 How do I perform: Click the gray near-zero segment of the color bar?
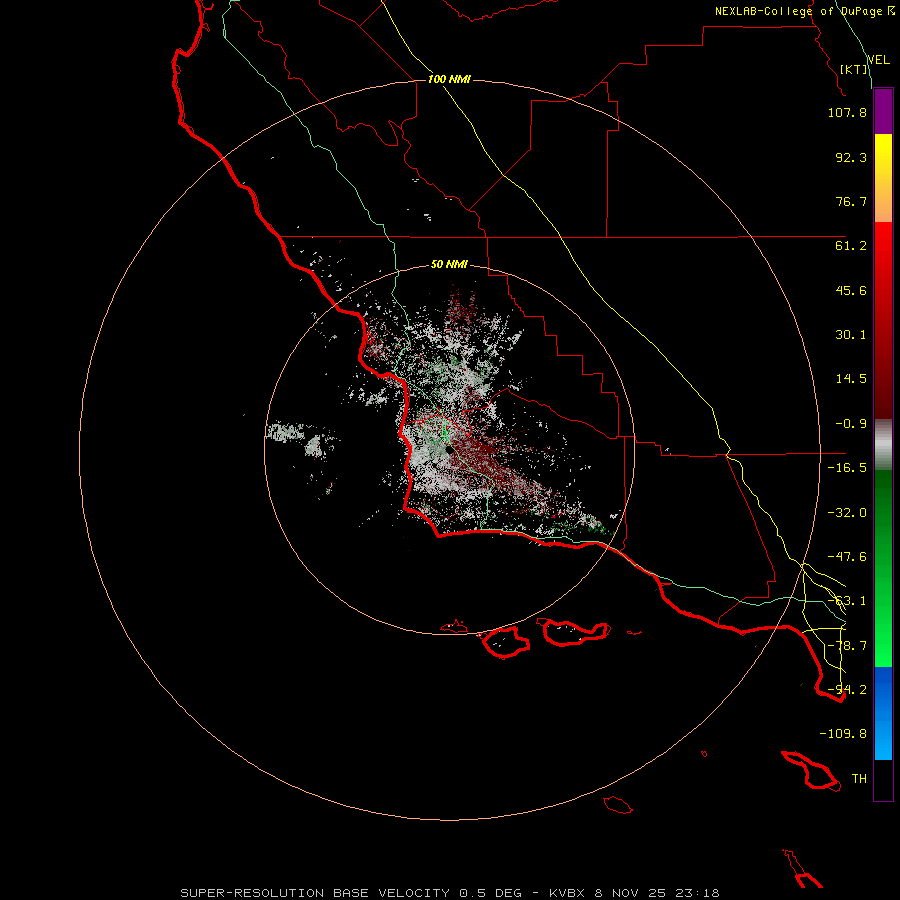[x=883, y=444]
